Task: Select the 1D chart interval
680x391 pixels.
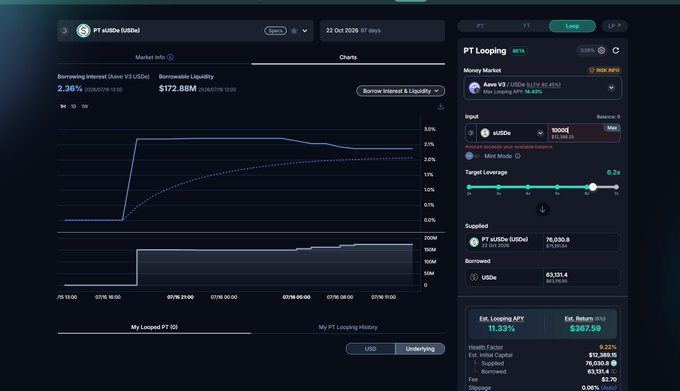Action: coord(73,107)
